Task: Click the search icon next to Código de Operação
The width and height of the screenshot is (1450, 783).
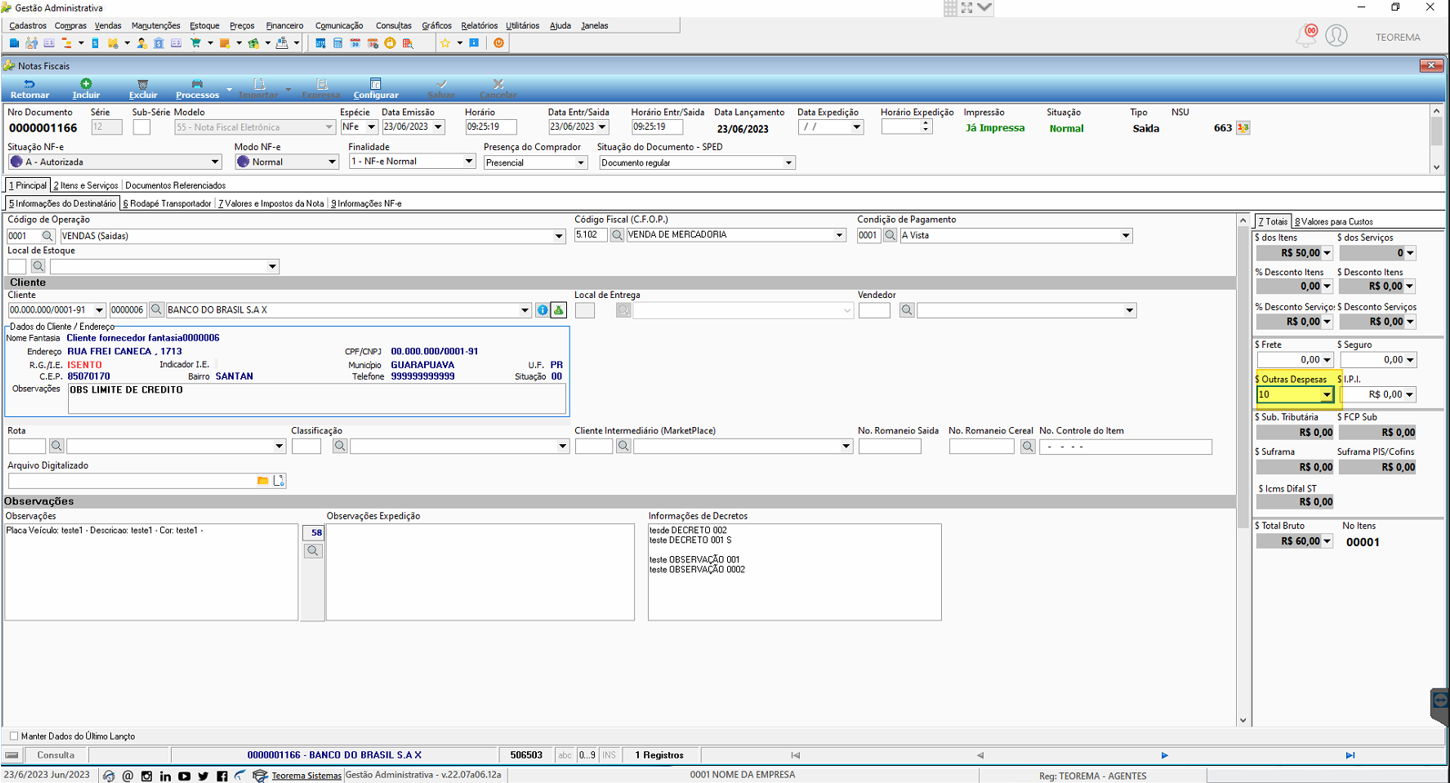Action: [x=47, y=236]
